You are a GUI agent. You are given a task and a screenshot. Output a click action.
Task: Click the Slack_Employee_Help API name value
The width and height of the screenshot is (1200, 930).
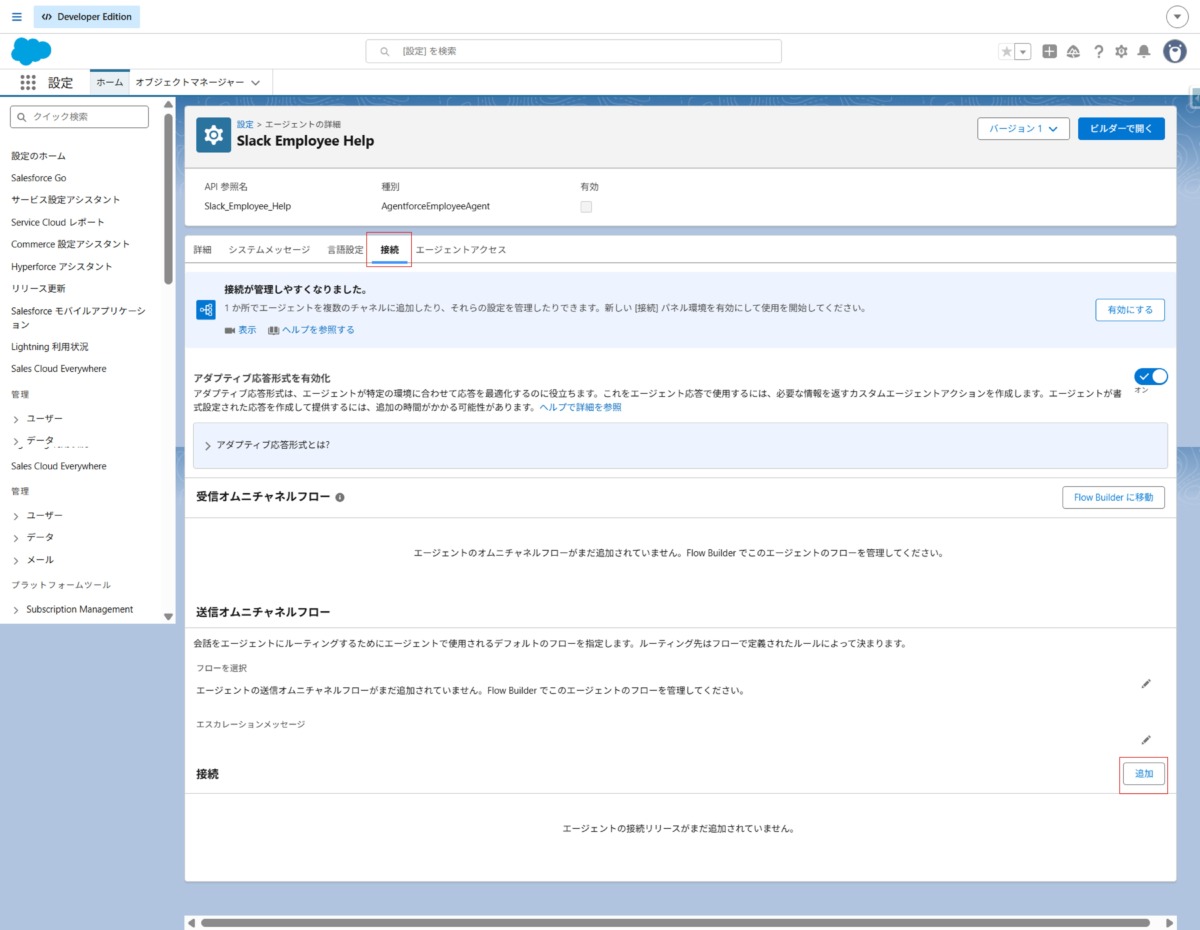point(247,207)
